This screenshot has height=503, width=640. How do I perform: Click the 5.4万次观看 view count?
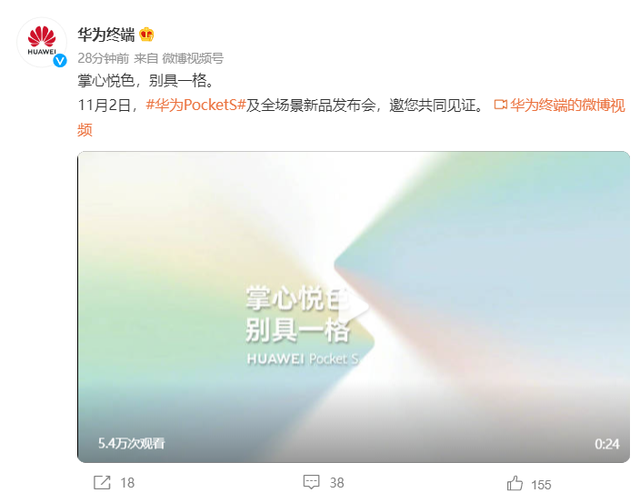131,443
